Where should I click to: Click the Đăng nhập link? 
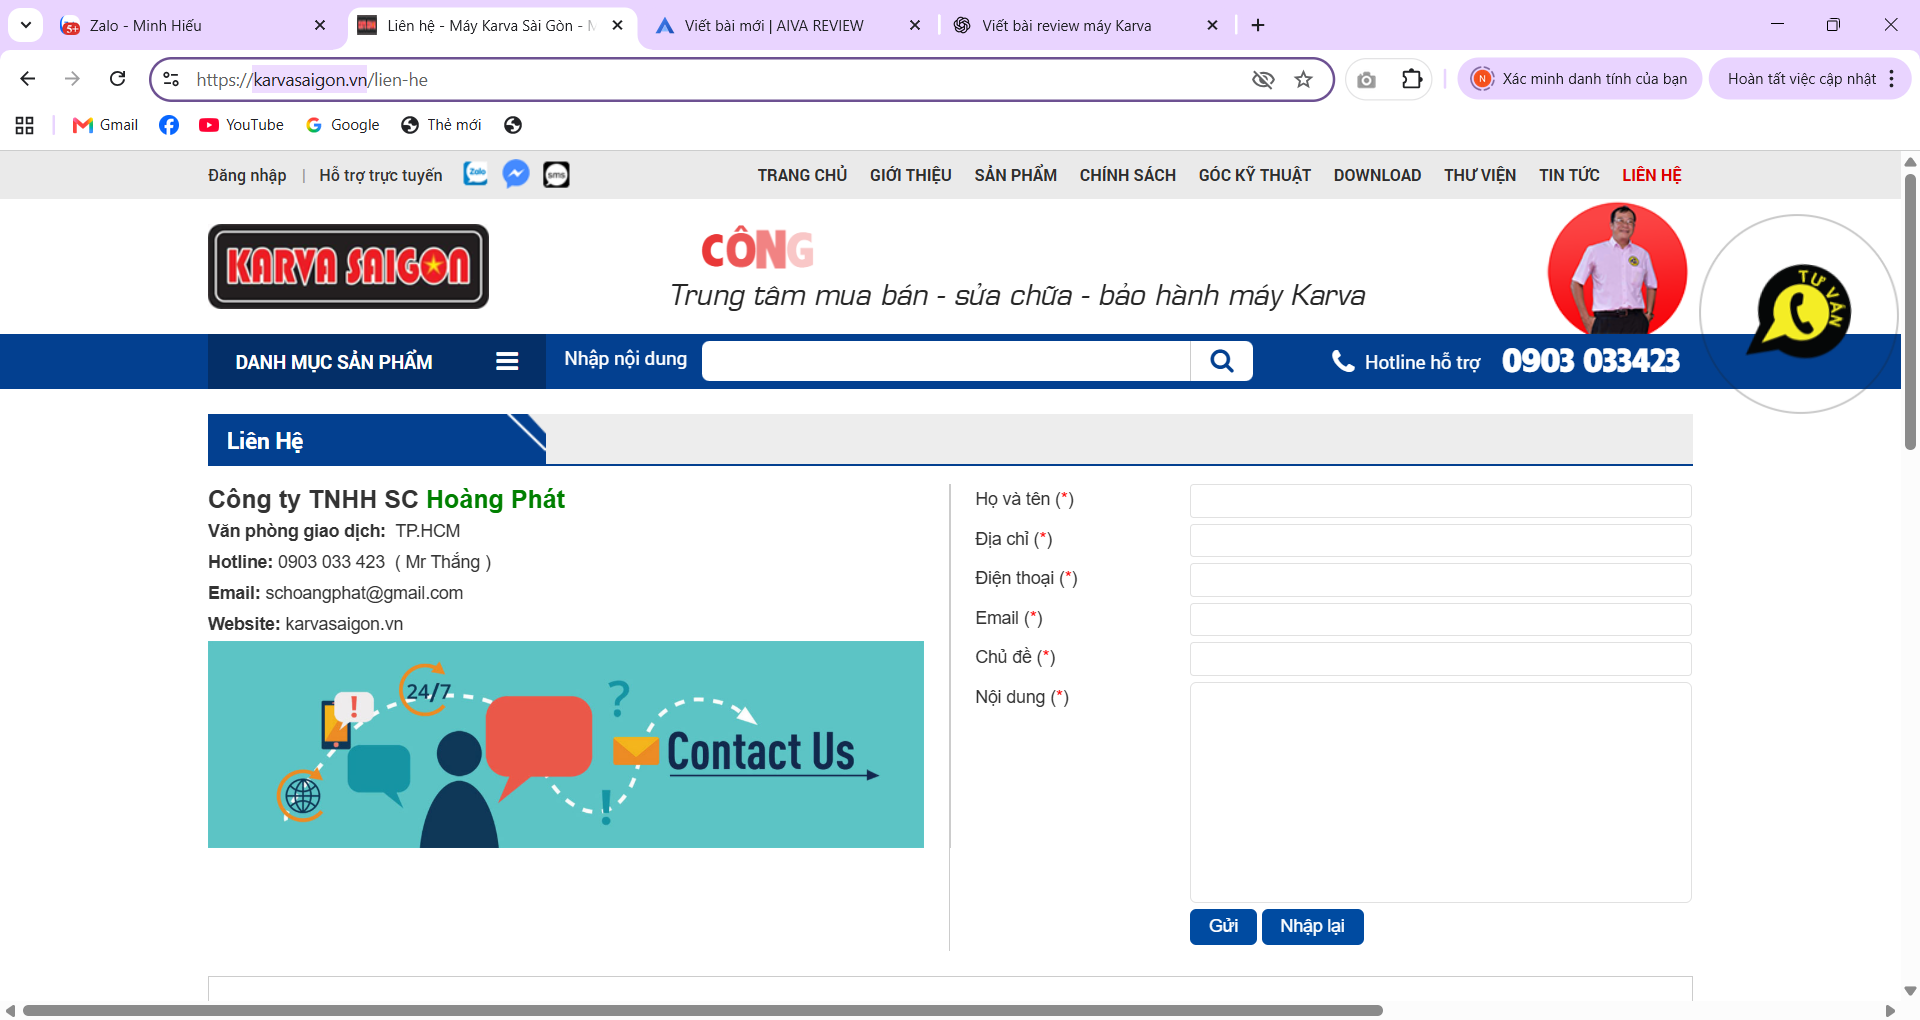[247, 175]
